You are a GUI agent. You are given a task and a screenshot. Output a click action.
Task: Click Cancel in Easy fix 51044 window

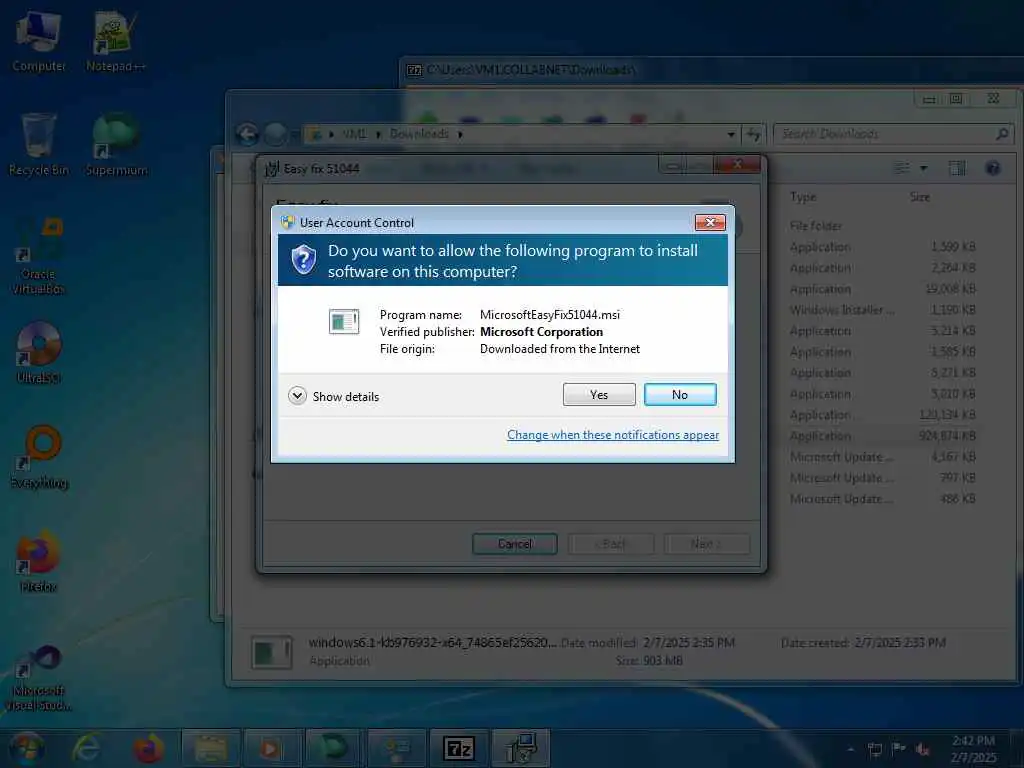click(515, 544)
